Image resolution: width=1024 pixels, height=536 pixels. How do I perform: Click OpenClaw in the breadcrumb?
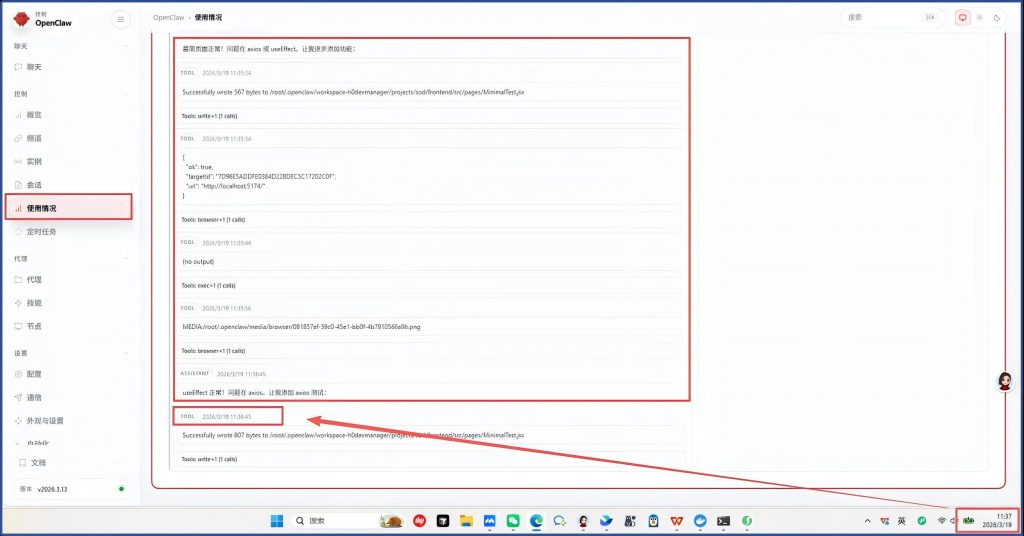tap(167, 18)
